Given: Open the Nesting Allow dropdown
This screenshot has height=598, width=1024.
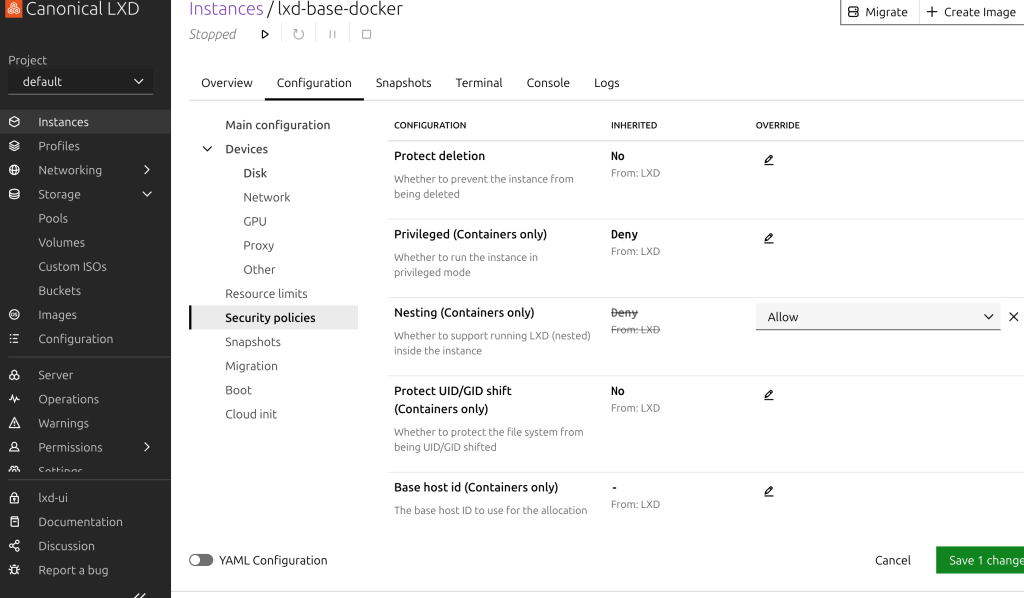Looking at the screenshot, I should [877, 317].
